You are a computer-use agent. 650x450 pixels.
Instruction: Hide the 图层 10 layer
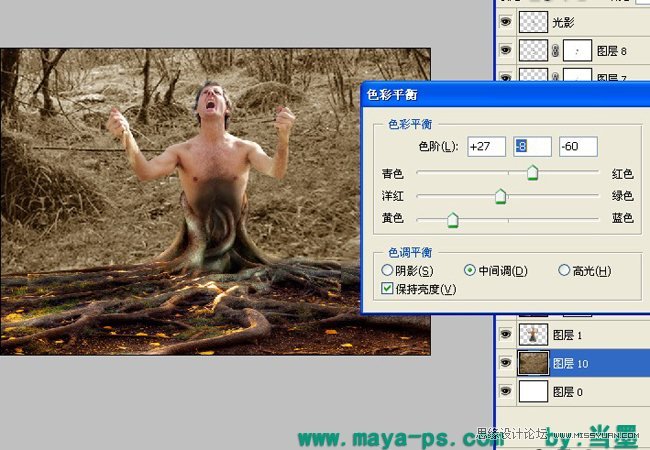coord(505,363)
